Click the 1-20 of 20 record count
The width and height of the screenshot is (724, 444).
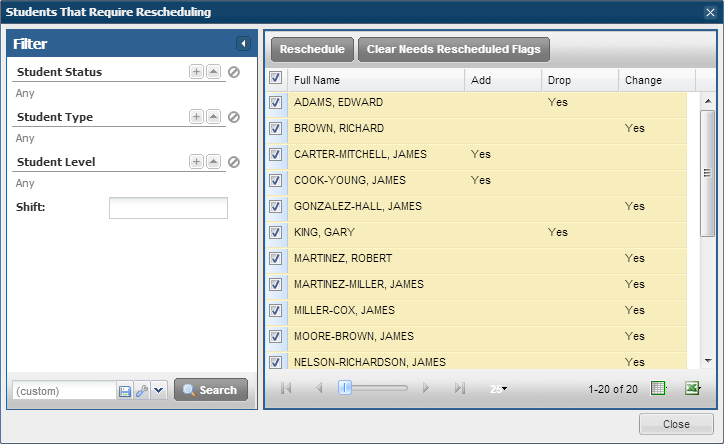point(613,389)
